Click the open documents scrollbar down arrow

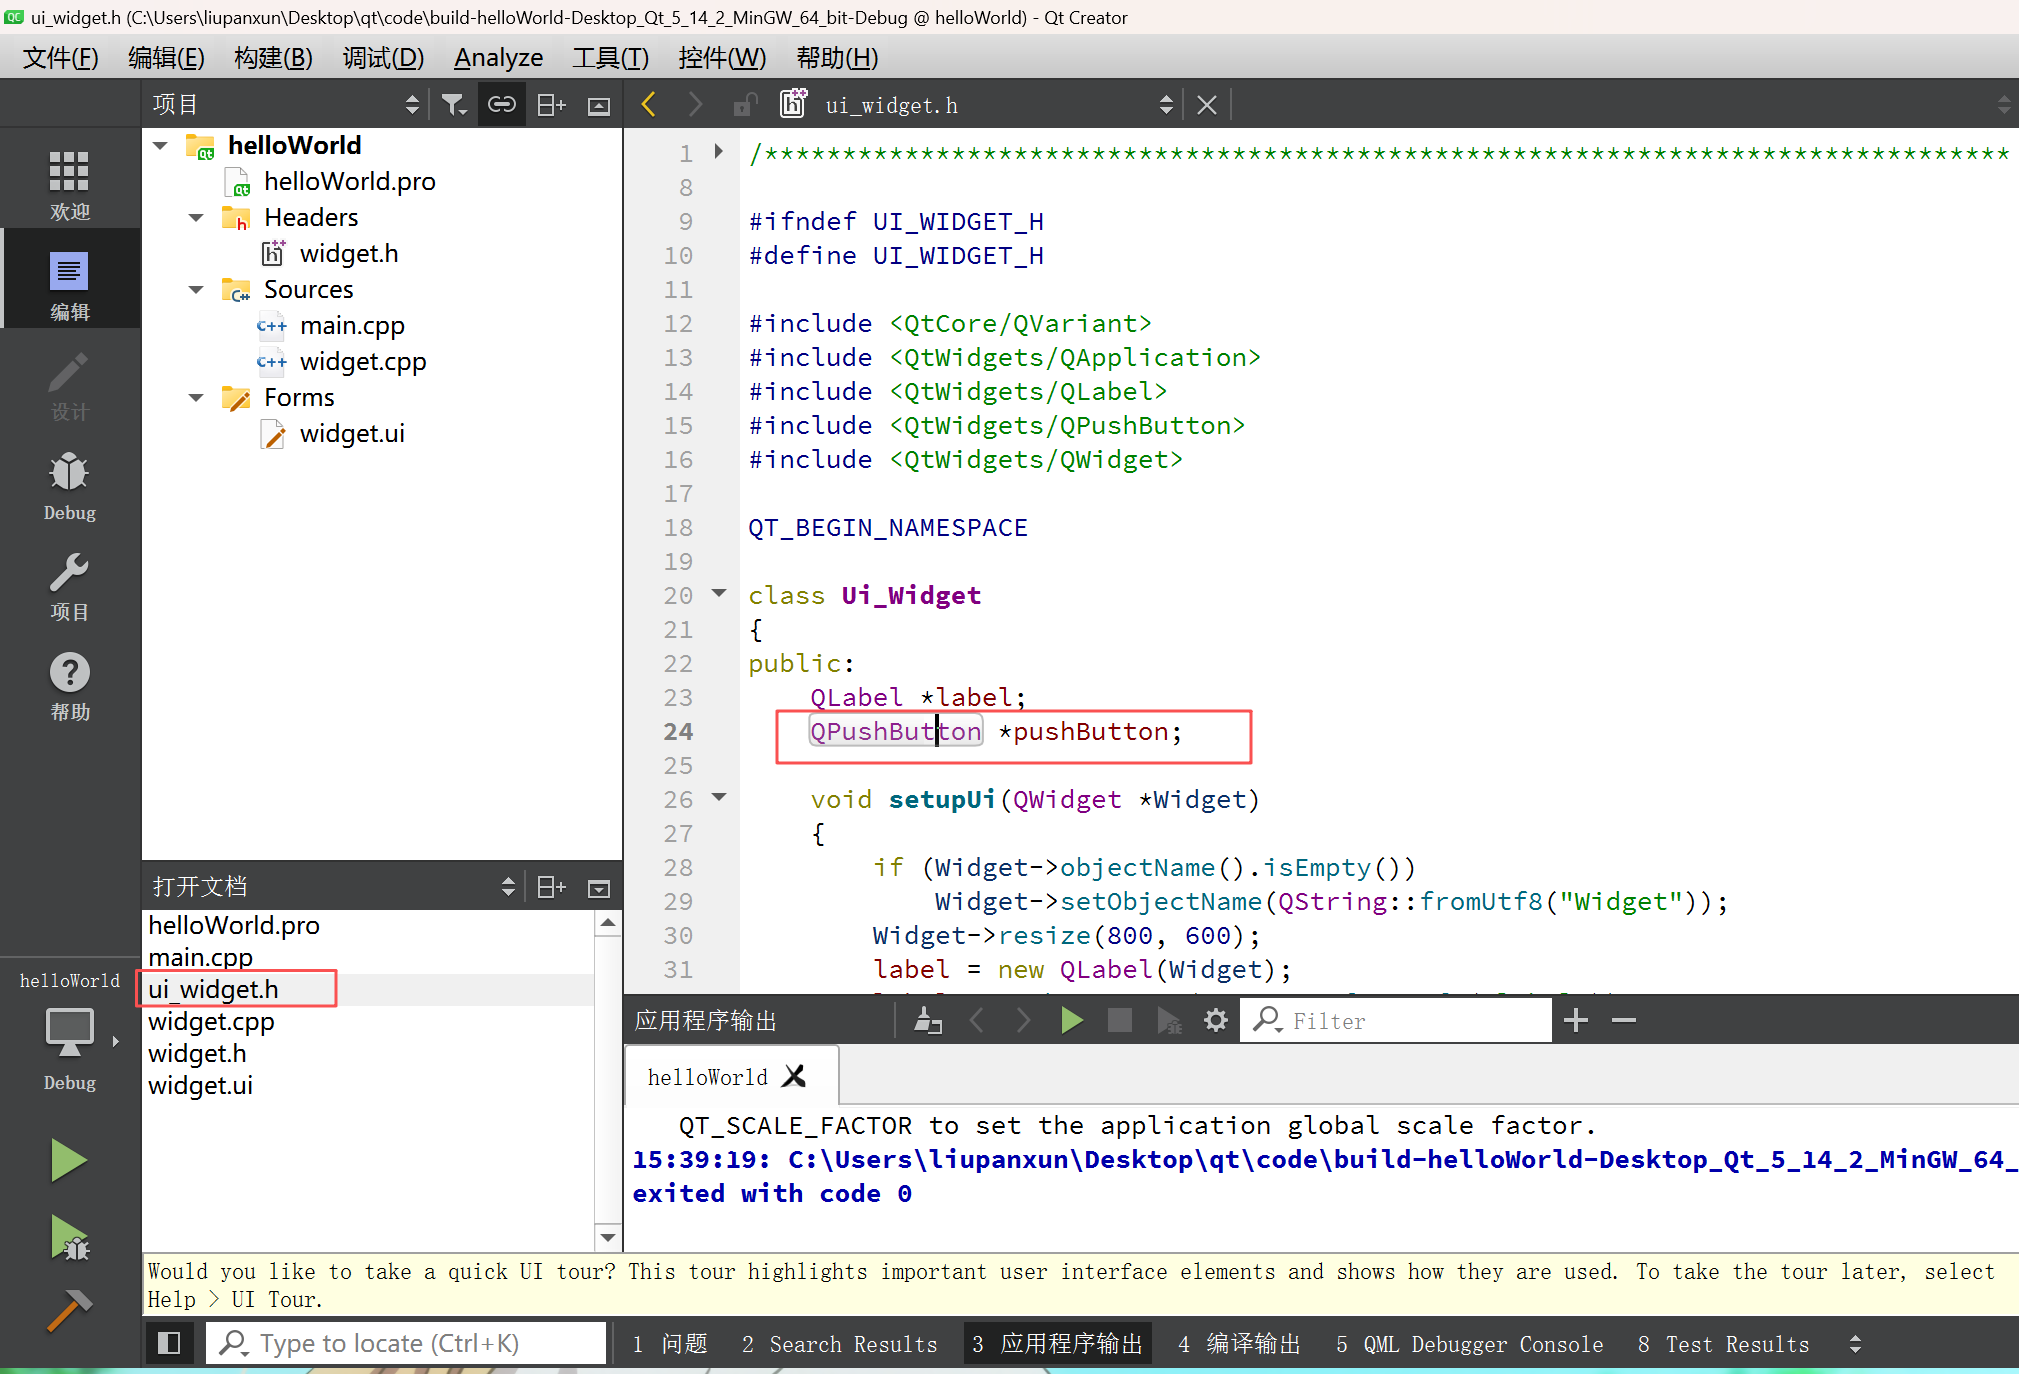(607, 1237)
